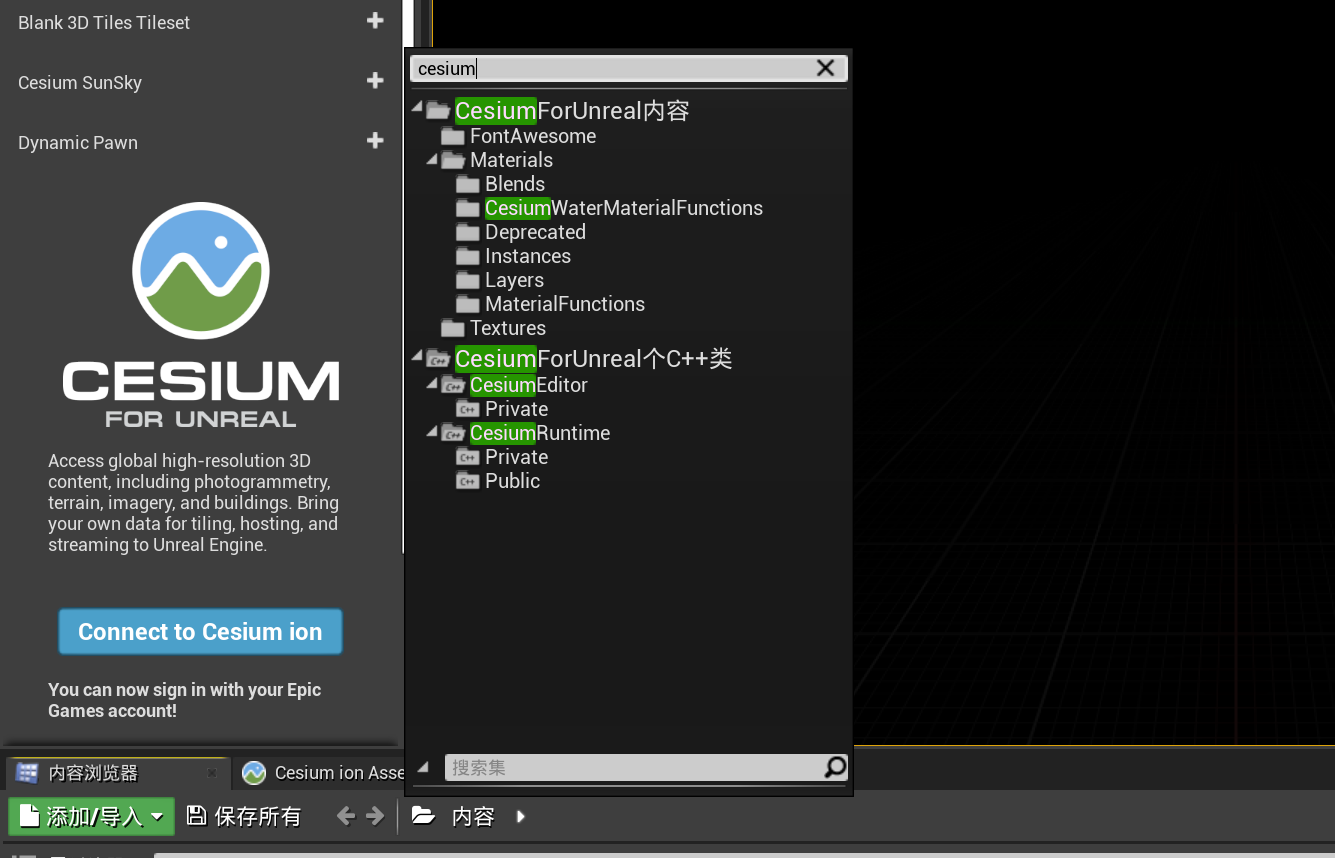Image resolution: width=1335 pixels, height=858 pixels.
Task: Collapse the Materials folder arrow
Action: [432, 159]
